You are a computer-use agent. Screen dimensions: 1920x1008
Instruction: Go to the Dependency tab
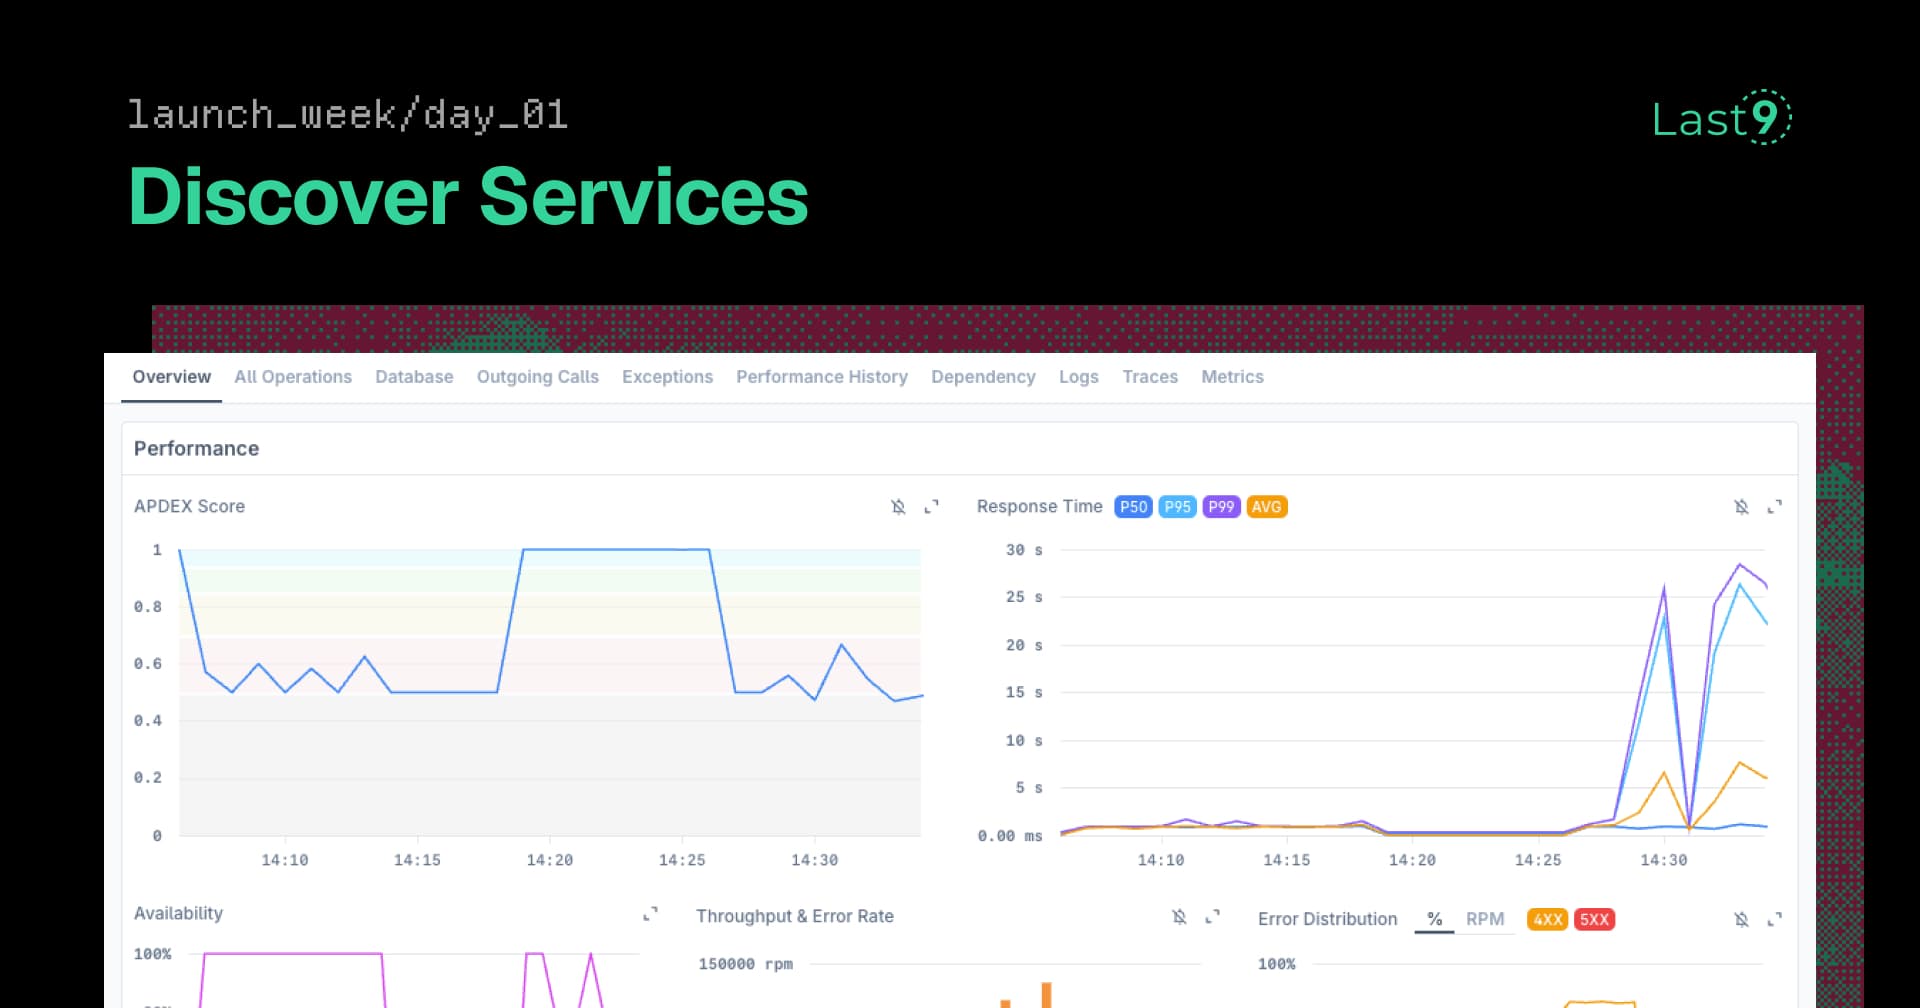click(x=983, y=377)
